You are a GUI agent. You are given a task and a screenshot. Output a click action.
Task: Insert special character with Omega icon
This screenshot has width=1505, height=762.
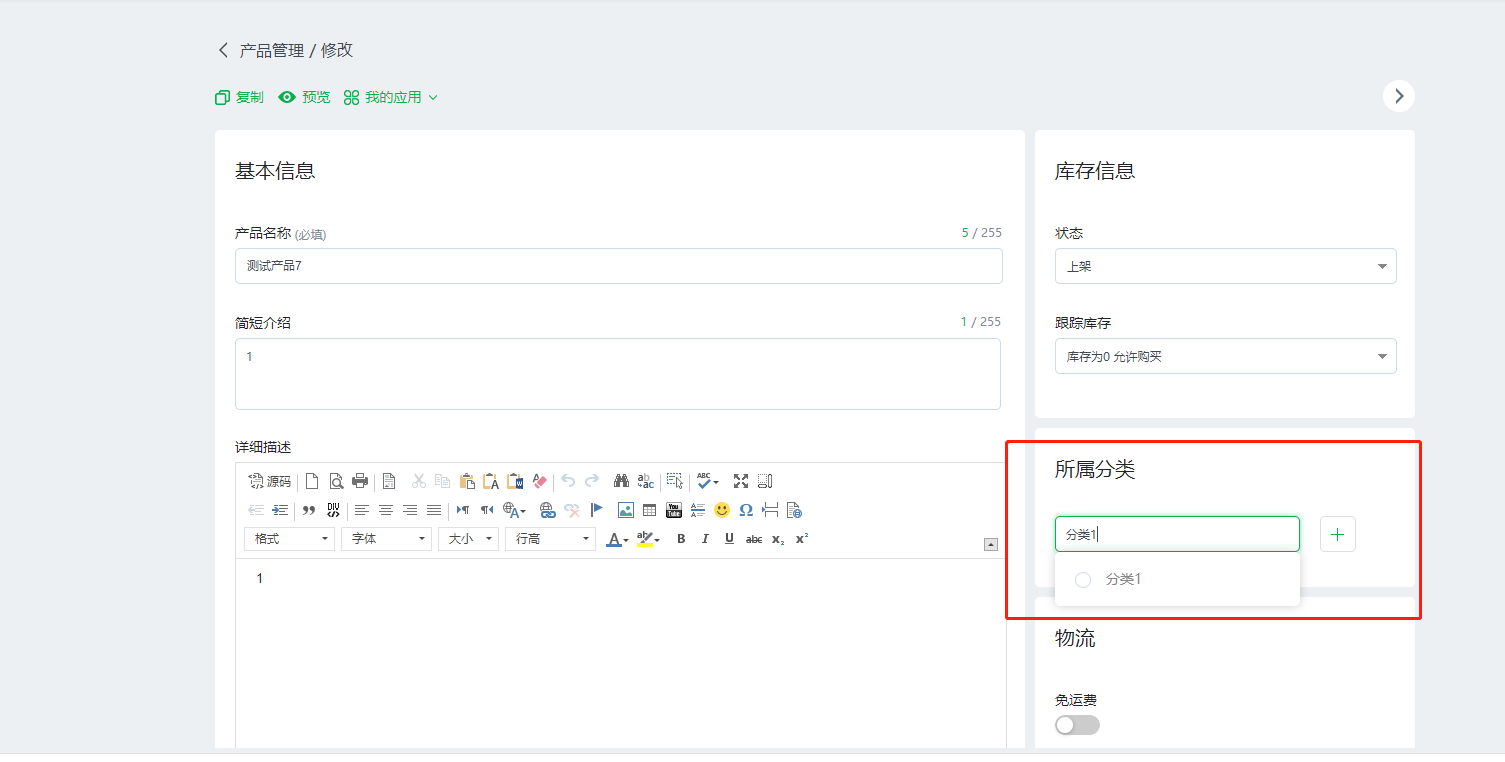tap(746, 510)
